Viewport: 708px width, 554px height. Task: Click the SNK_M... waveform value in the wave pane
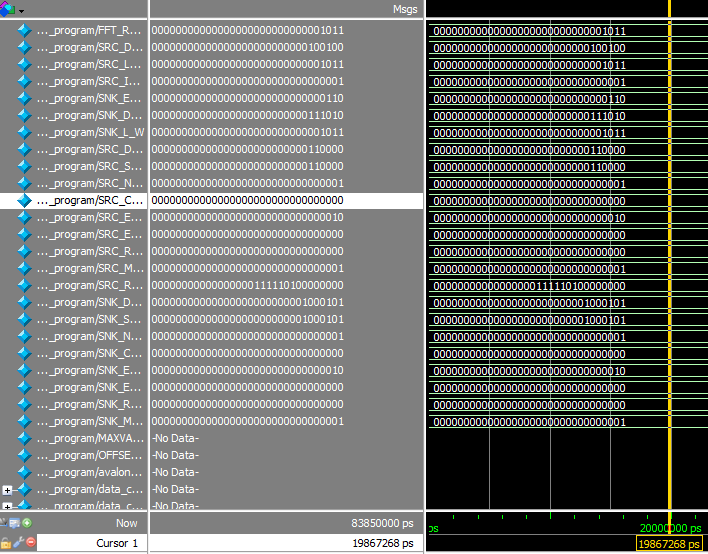pos(529,422)
